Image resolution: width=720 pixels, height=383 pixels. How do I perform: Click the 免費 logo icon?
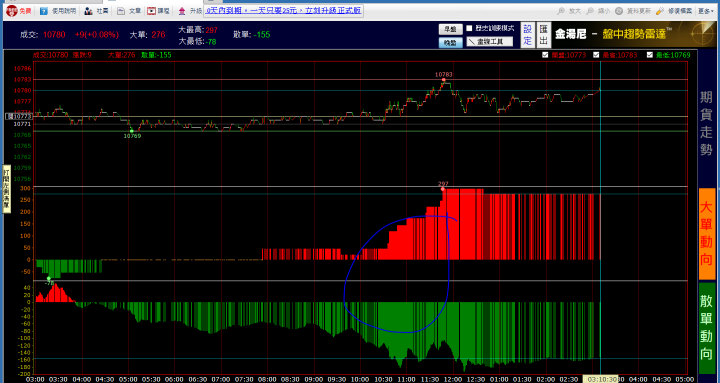pyautogui.click(x=11, y=11)
